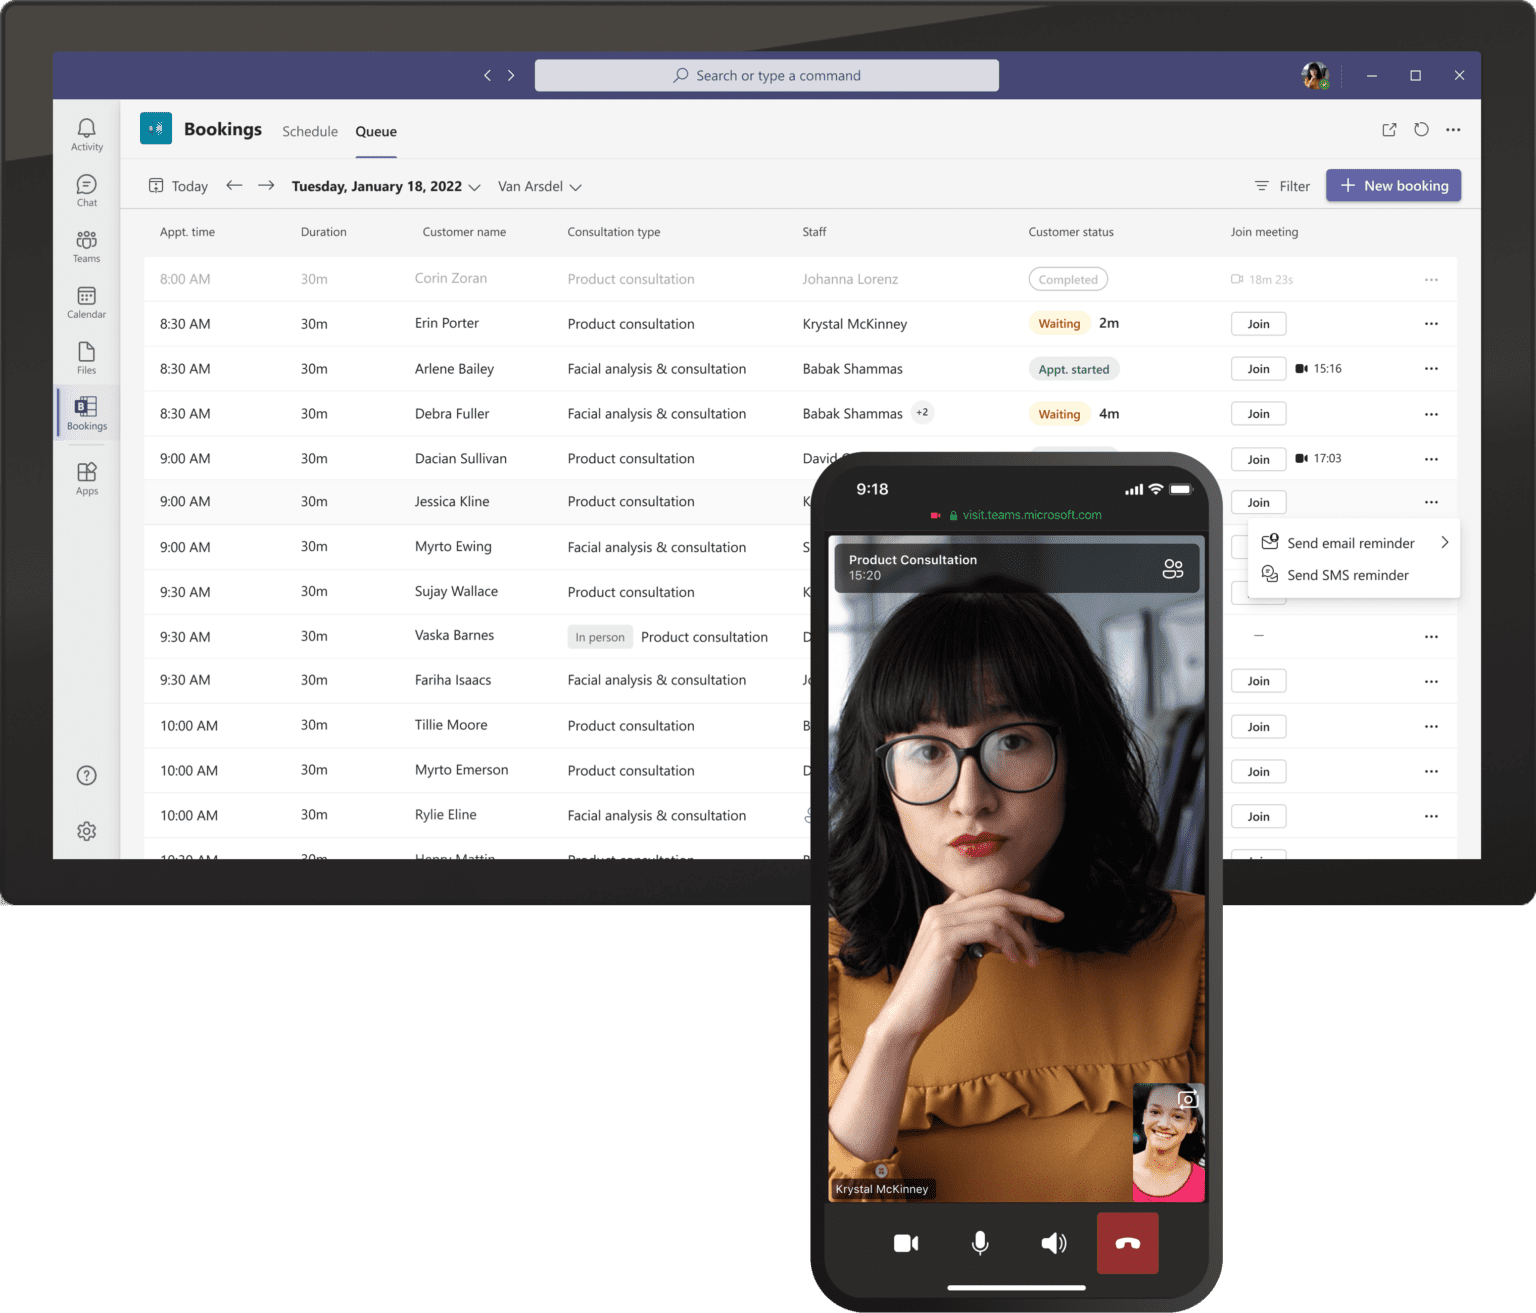This screenshot has height=1313, width=1536.
Task: Switch to Queue tab
Action: tap(376, 131)
